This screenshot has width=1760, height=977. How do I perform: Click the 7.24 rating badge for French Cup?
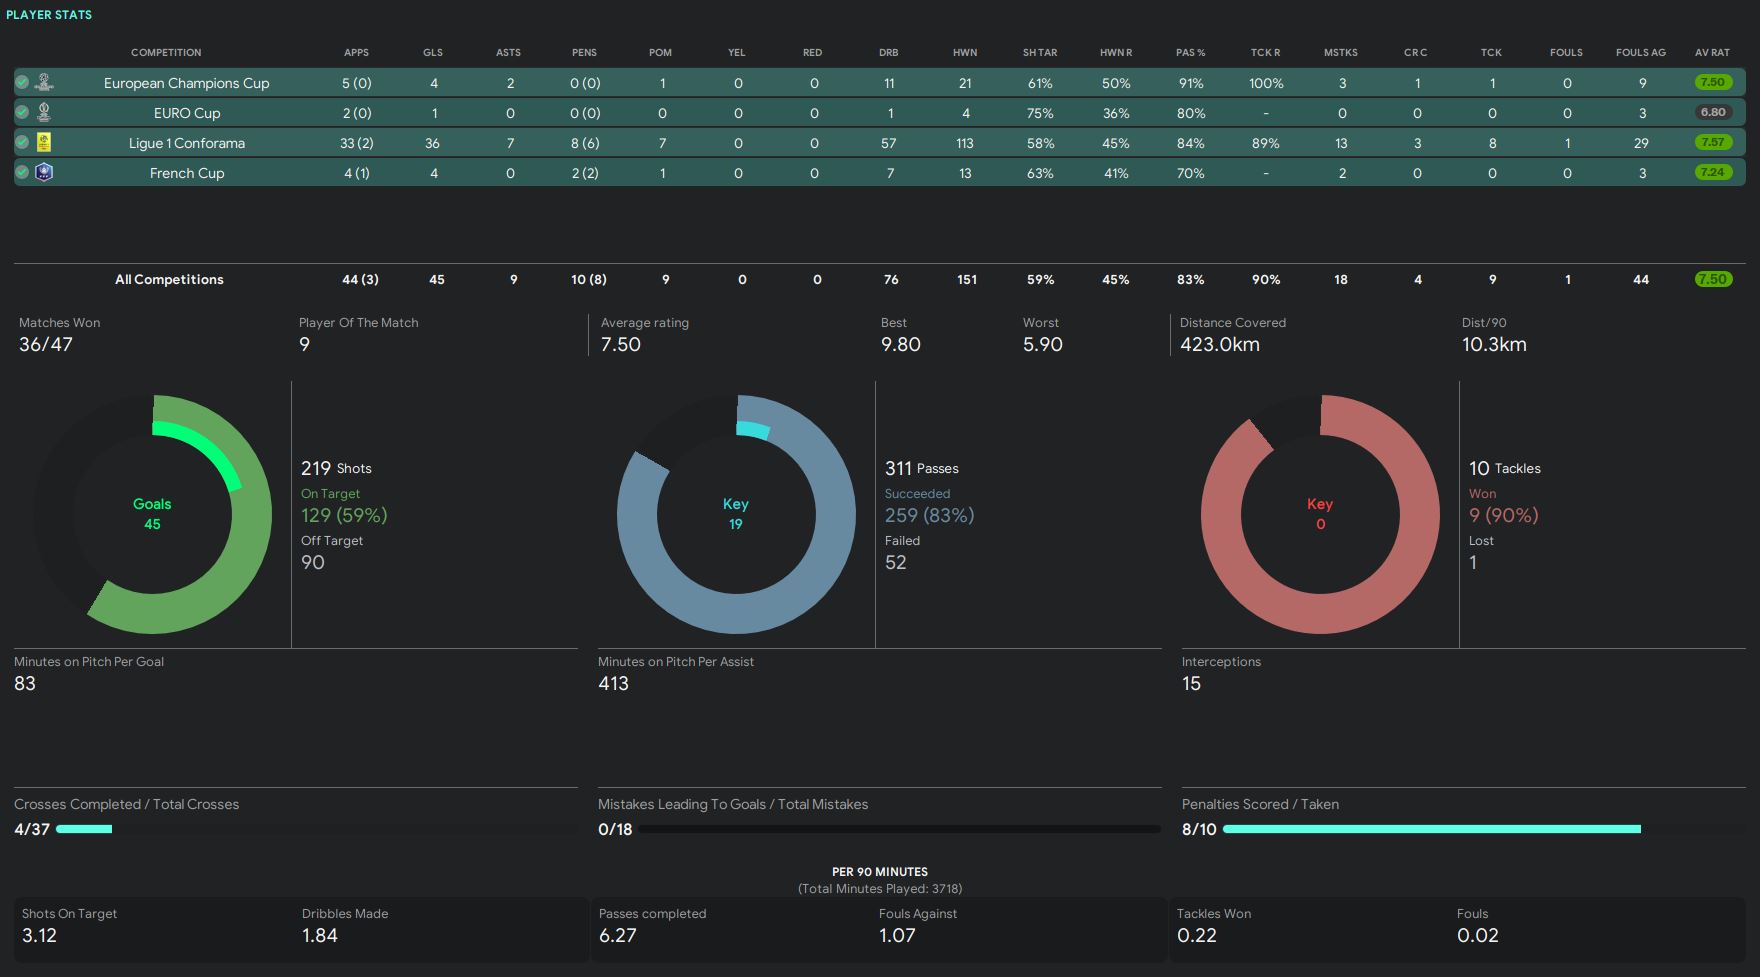1713,173
